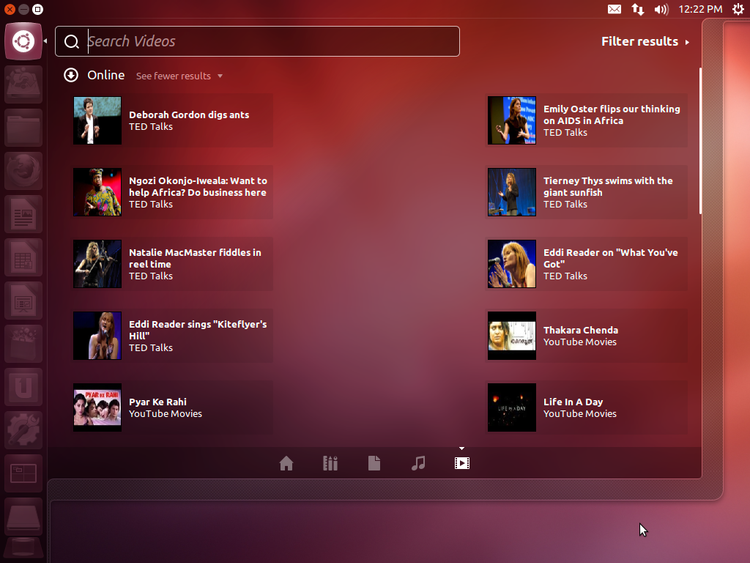Click the 12:22 PM clock menu
Screen dimensions: 750x563
[x=700, y=9]
